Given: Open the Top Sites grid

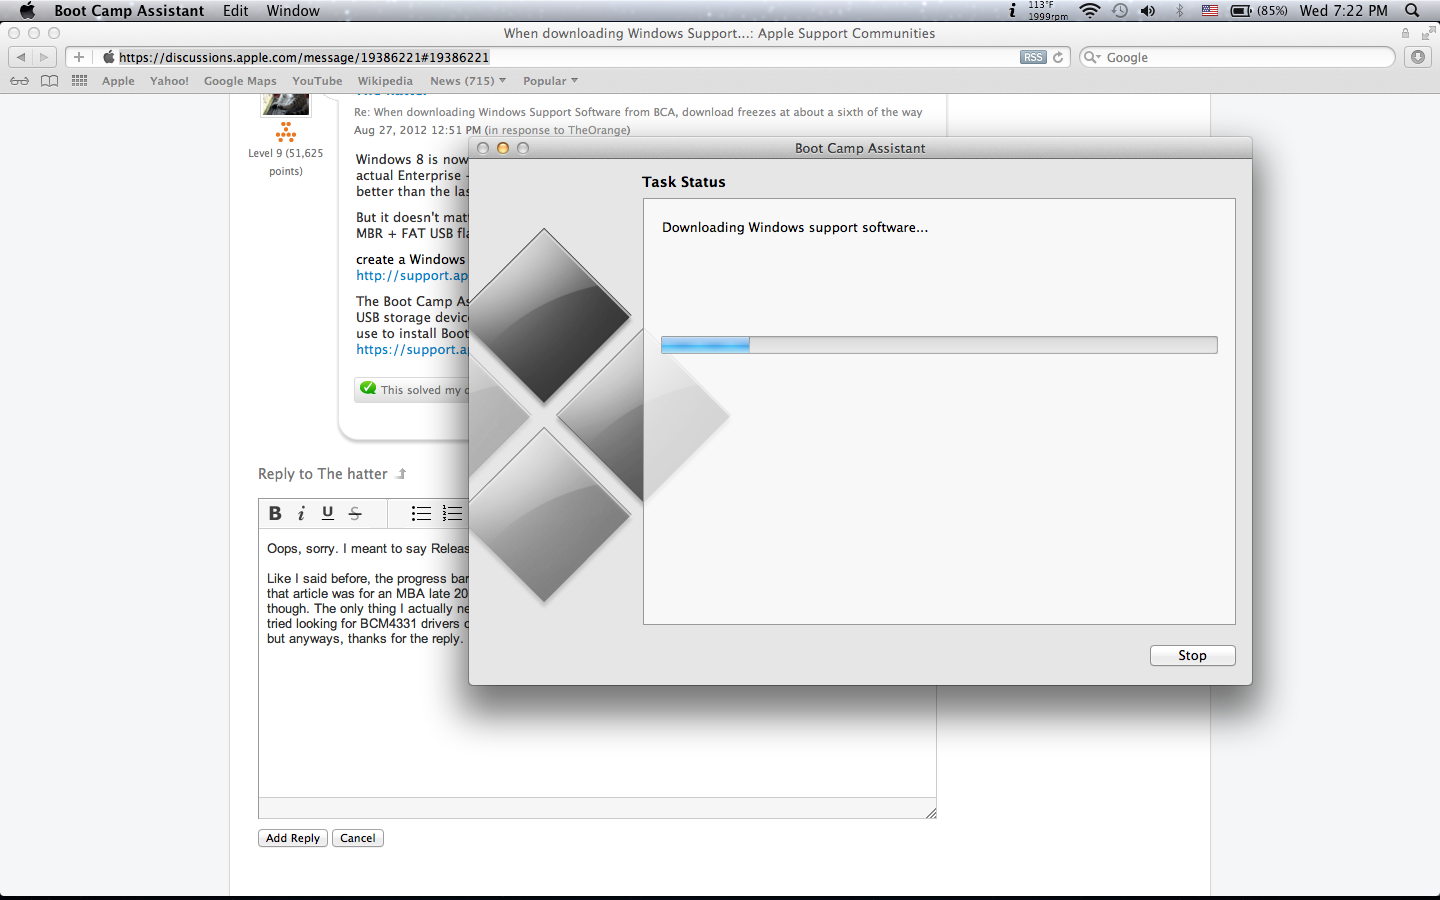Looking at the screenshot, I should [79, 81].
